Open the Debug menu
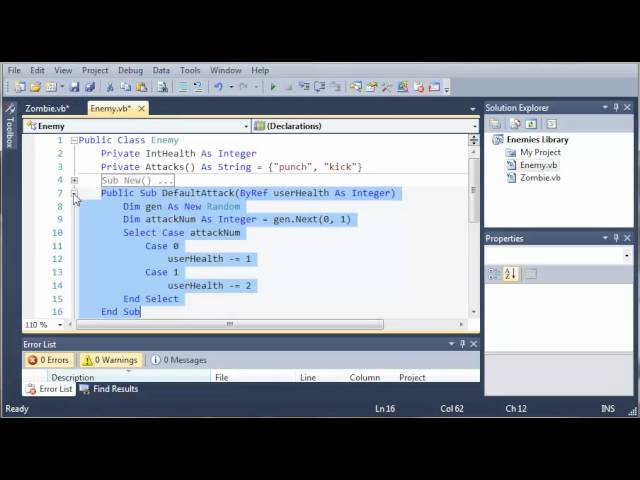 (x=130, y=71)
